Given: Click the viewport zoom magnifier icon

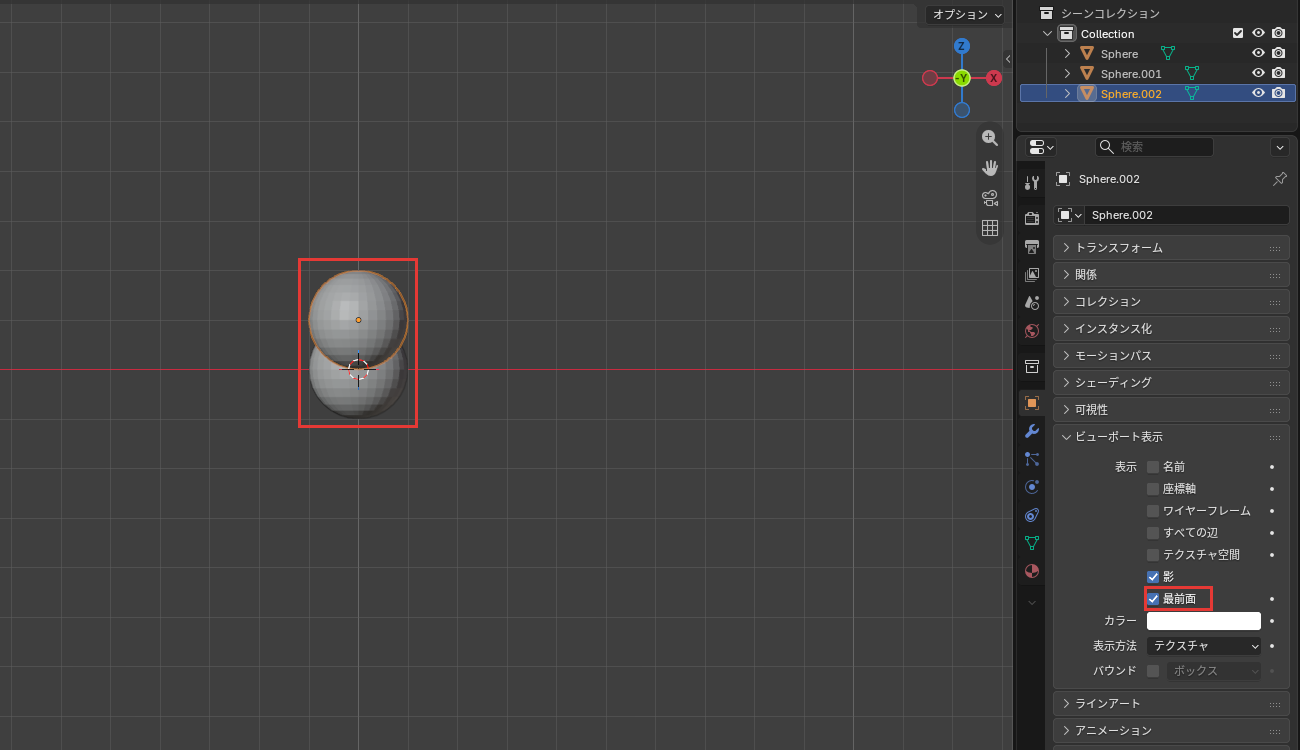Looking at the screenshot, I should tap(990, 138).
